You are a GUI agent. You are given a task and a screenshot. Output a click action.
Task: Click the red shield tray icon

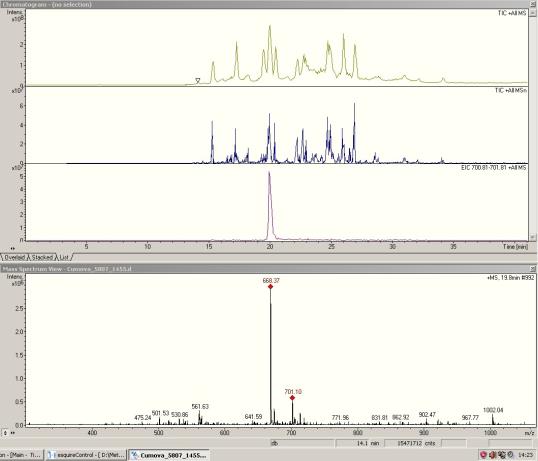(x=483, y=455)
